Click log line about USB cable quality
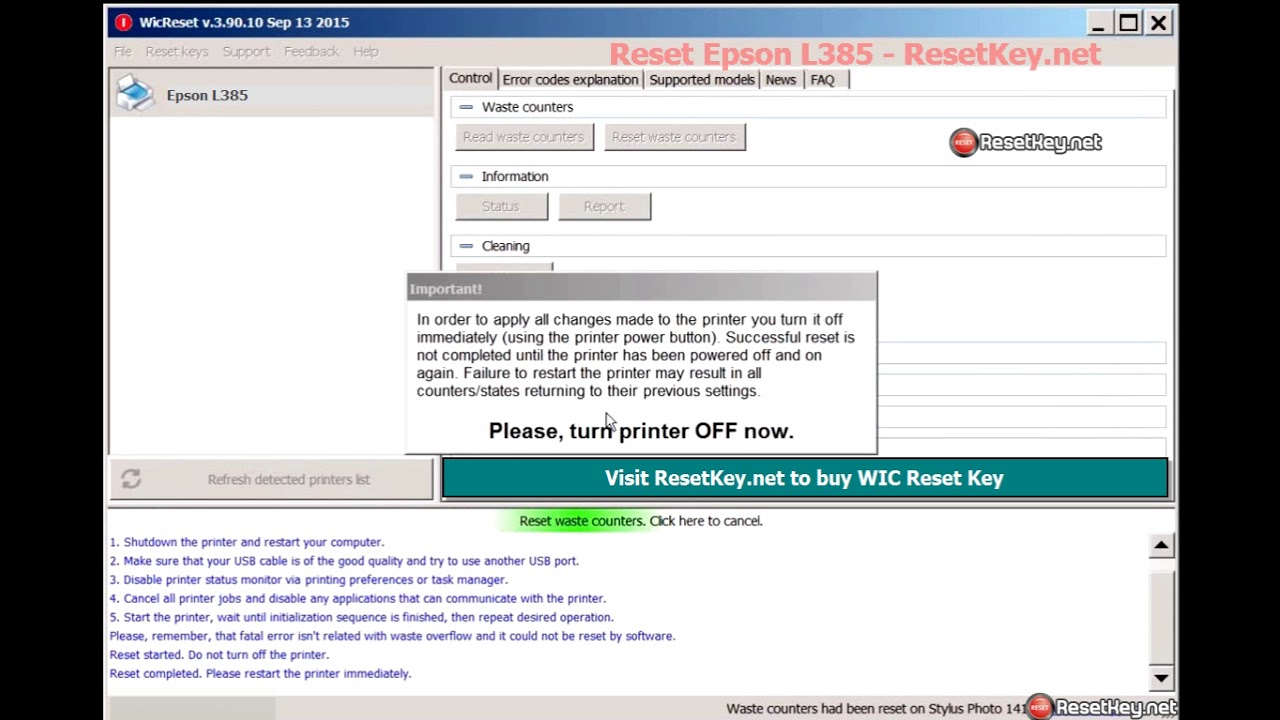 click(344, 561)
